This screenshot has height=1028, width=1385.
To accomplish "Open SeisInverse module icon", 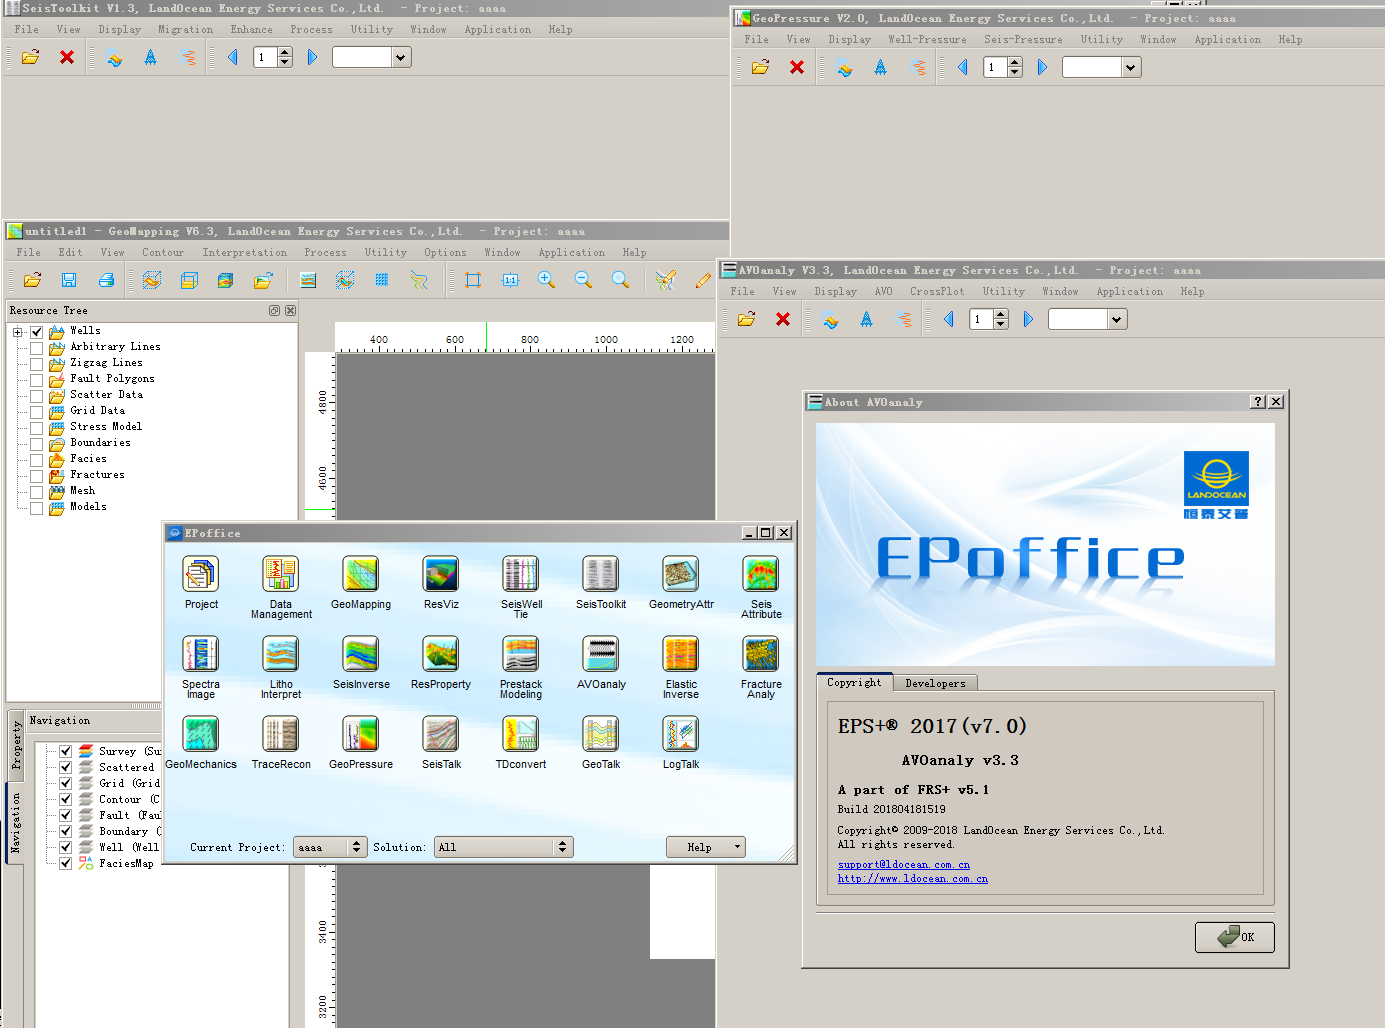I will point(361,654).
